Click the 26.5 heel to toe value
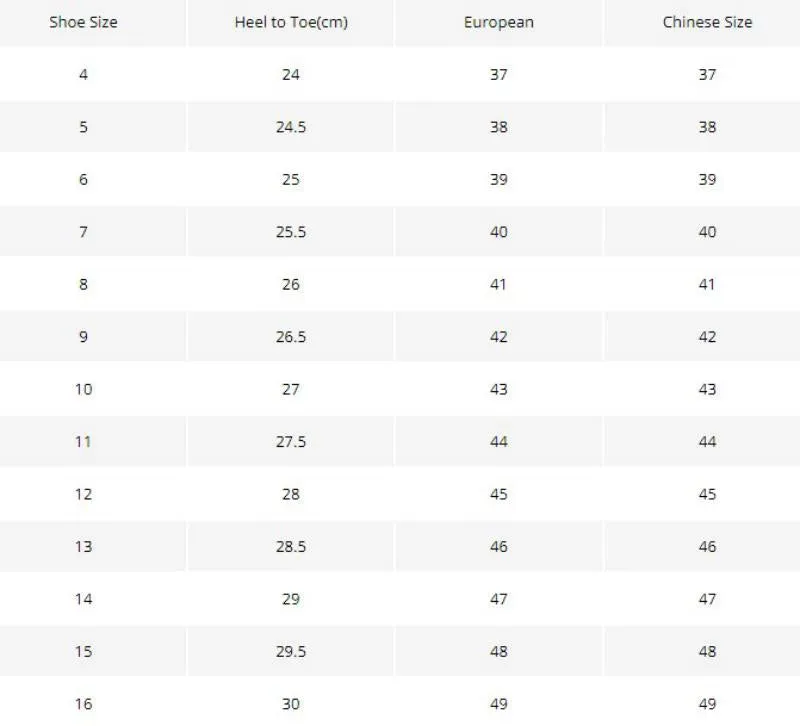800x726 pixels. [291, 337]
